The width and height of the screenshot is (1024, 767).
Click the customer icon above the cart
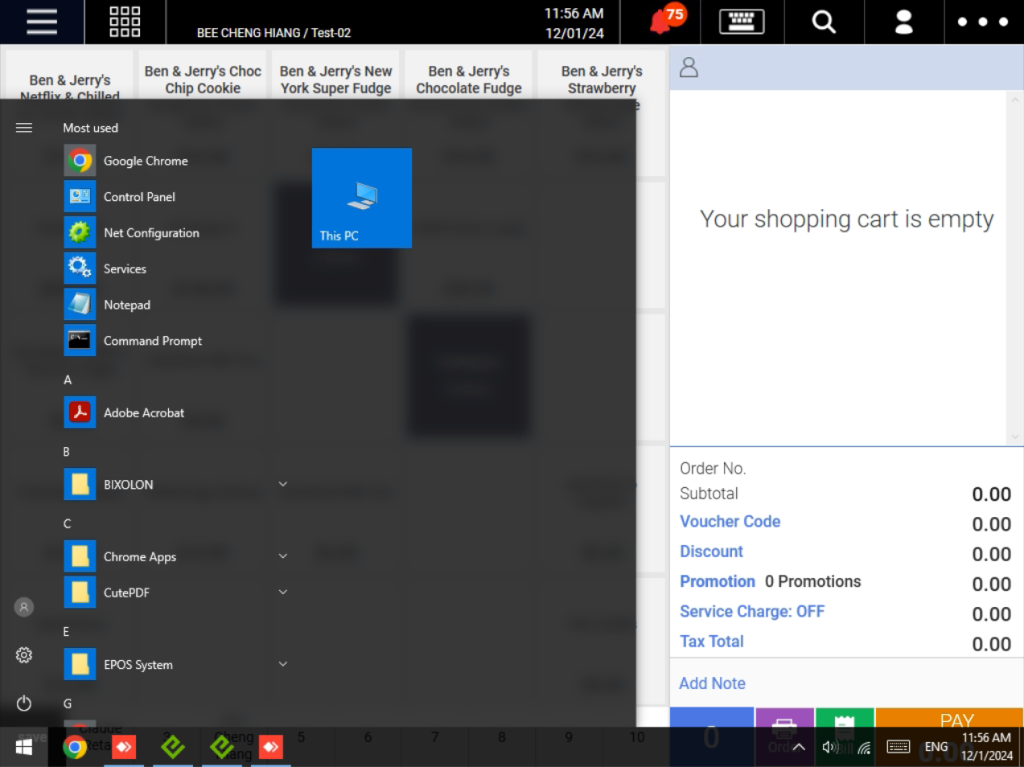(x=688, y=68)
